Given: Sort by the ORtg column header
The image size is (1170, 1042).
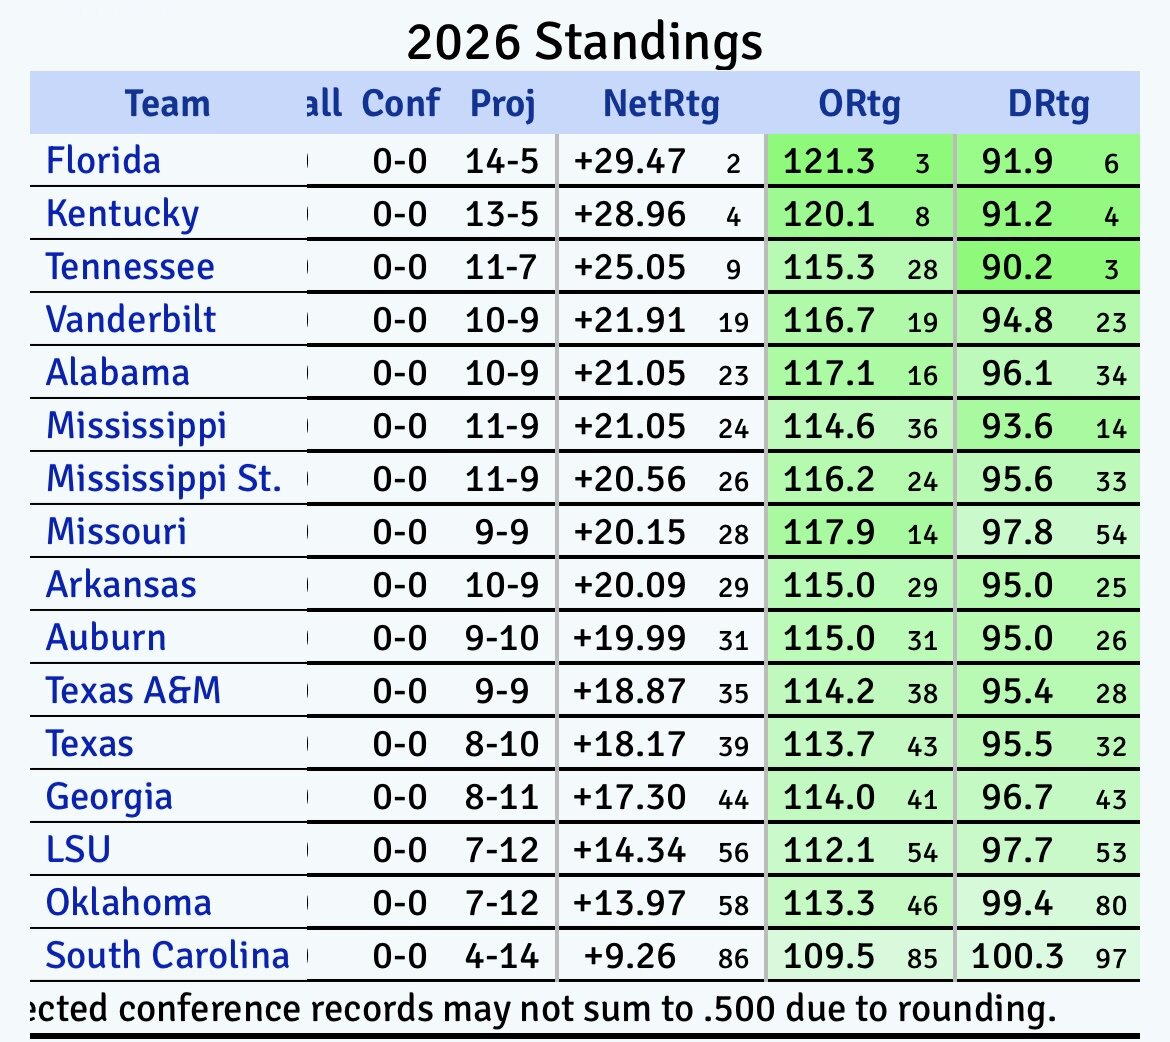Looking at the screenshot, I should point(859,103).
